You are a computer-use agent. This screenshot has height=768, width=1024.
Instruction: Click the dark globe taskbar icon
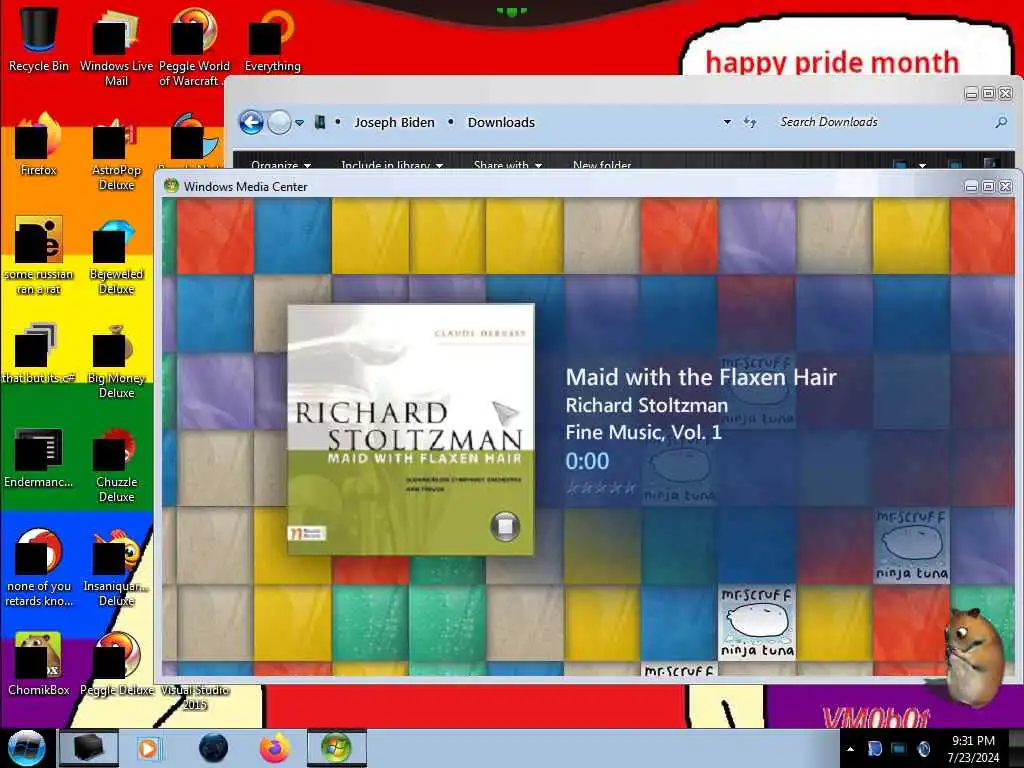coord(214,748)
